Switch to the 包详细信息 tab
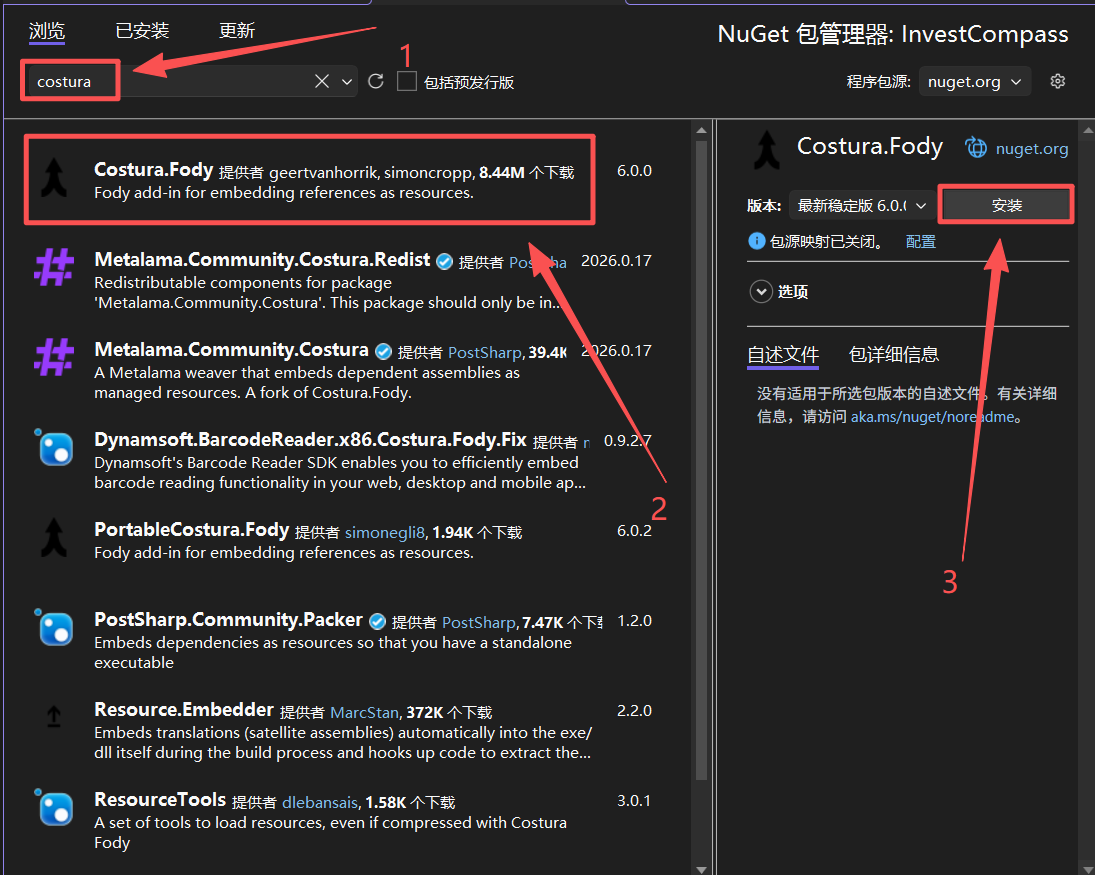The width and height of the screenshot is (1095, 875). [x=893, y=355]
